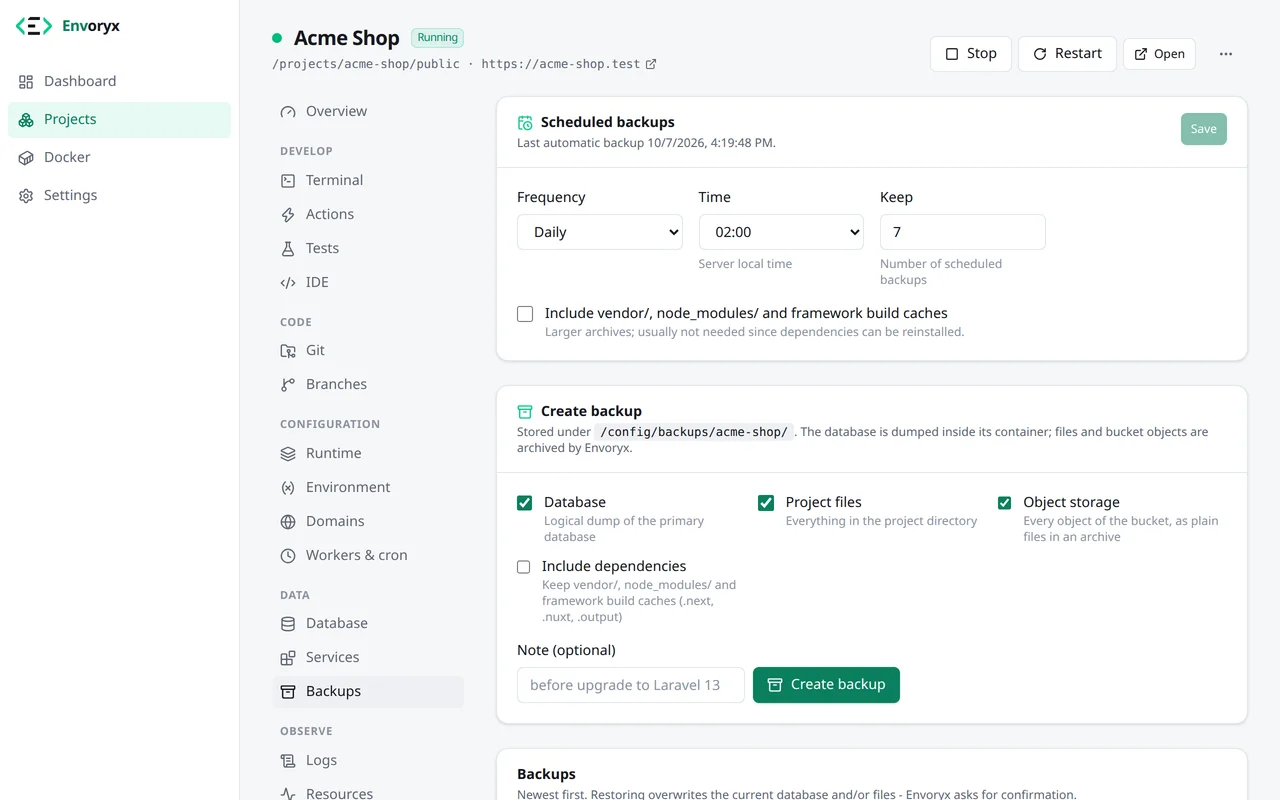The height and width of the screenshot is (800, 1280).
Task: Click the IDE code brackets icon
Action: (288, 282)
